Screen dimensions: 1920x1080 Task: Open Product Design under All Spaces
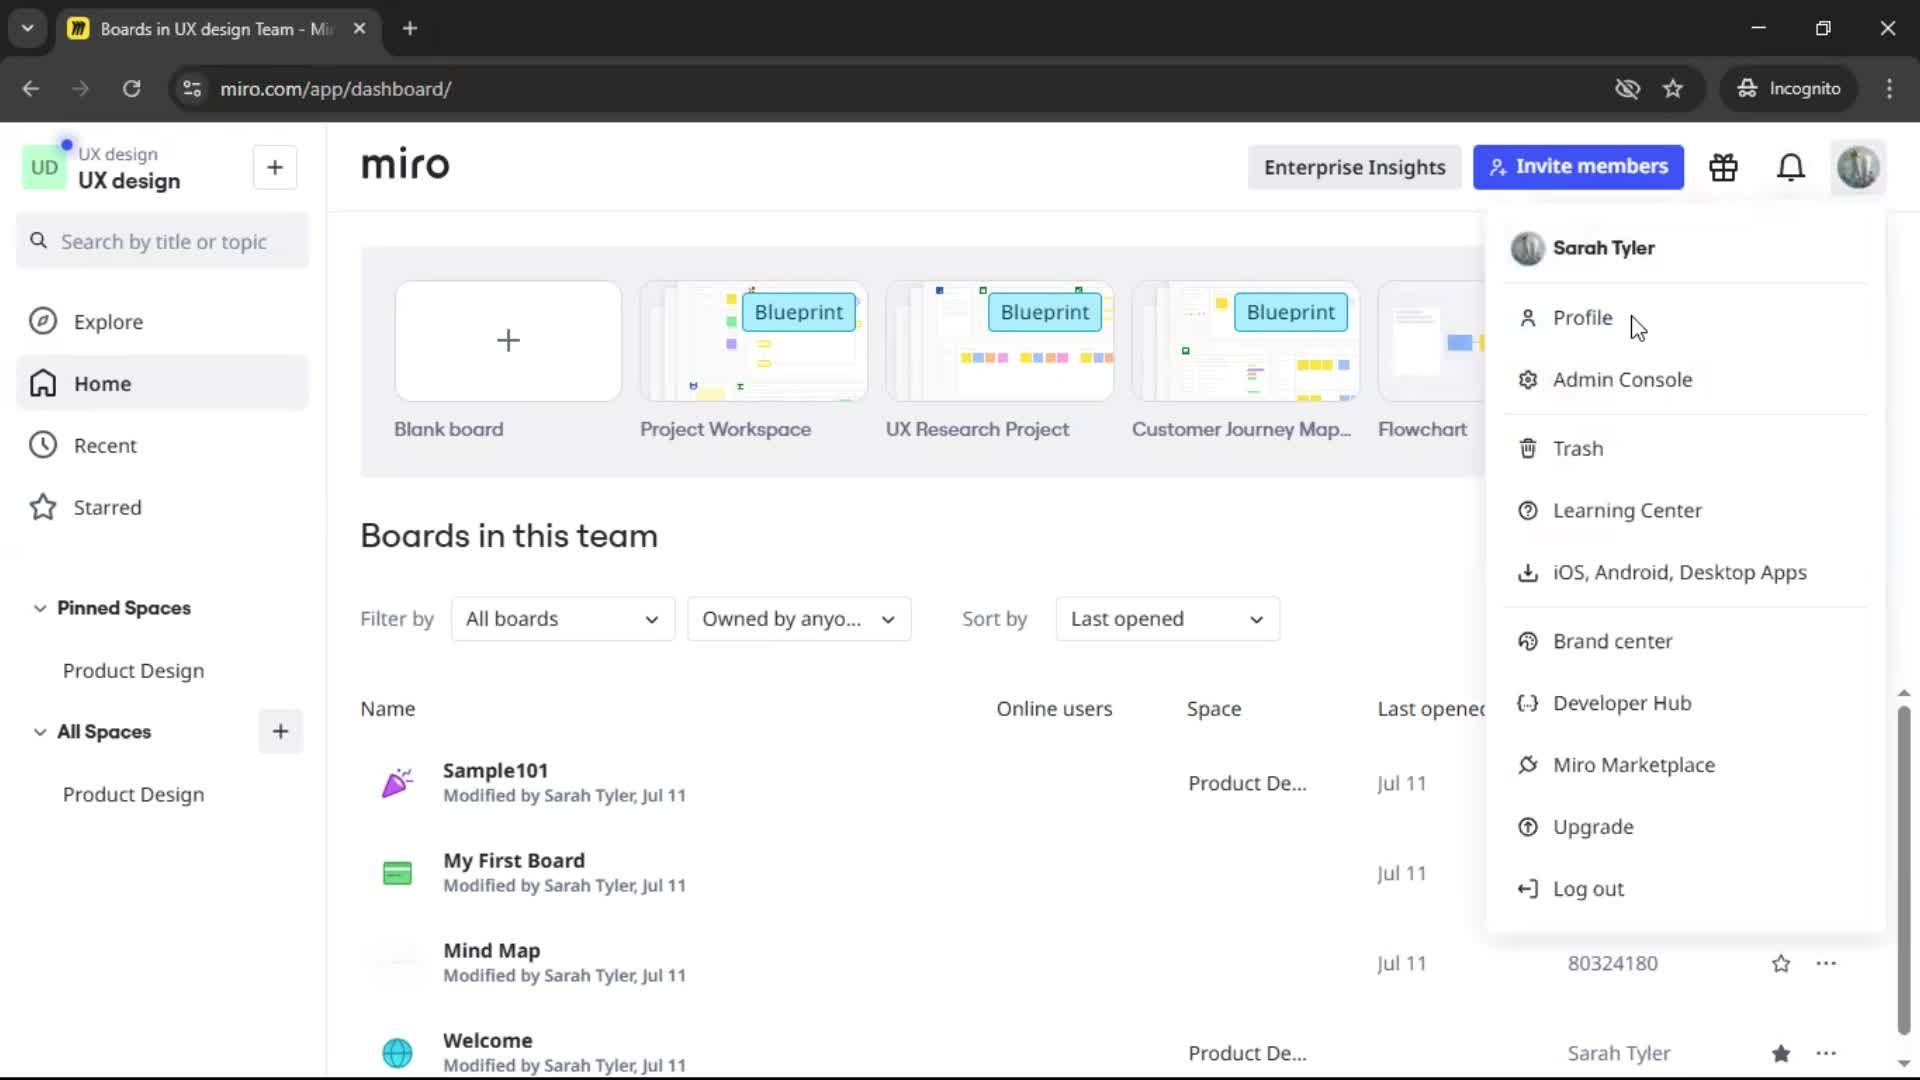(133, 795)
